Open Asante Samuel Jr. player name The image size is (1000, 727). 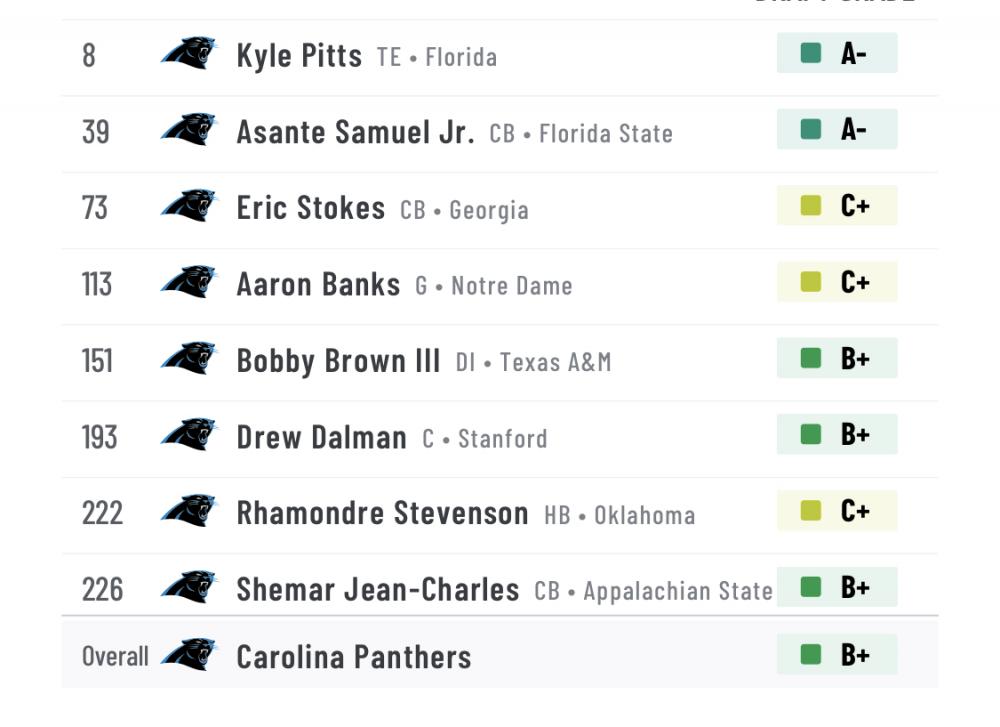(x=355, y=132)
